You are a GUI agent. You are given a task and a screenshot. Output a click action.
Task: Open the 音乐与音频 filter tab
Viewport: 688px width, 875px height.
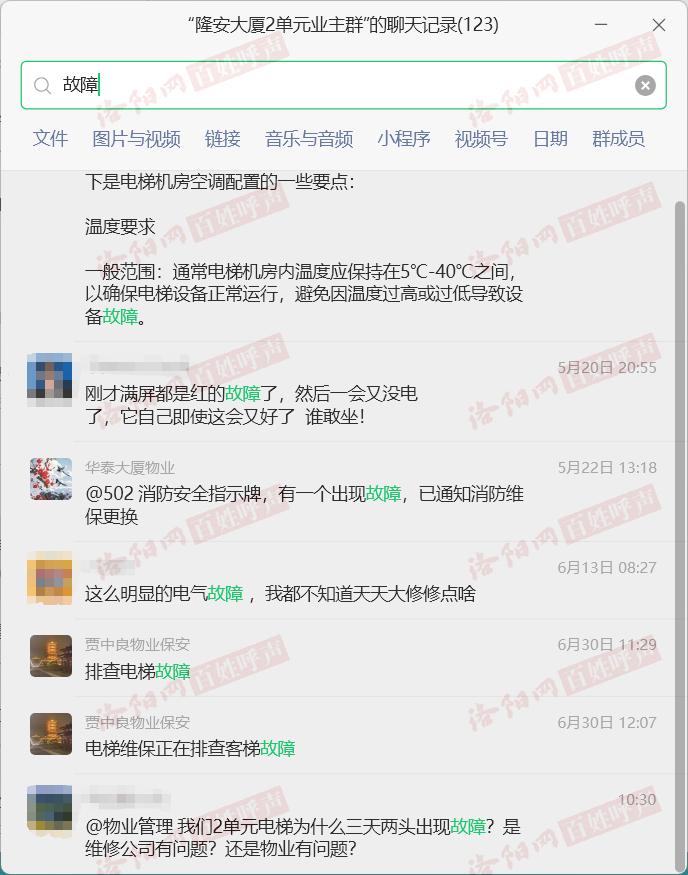[x=309, y=138]
